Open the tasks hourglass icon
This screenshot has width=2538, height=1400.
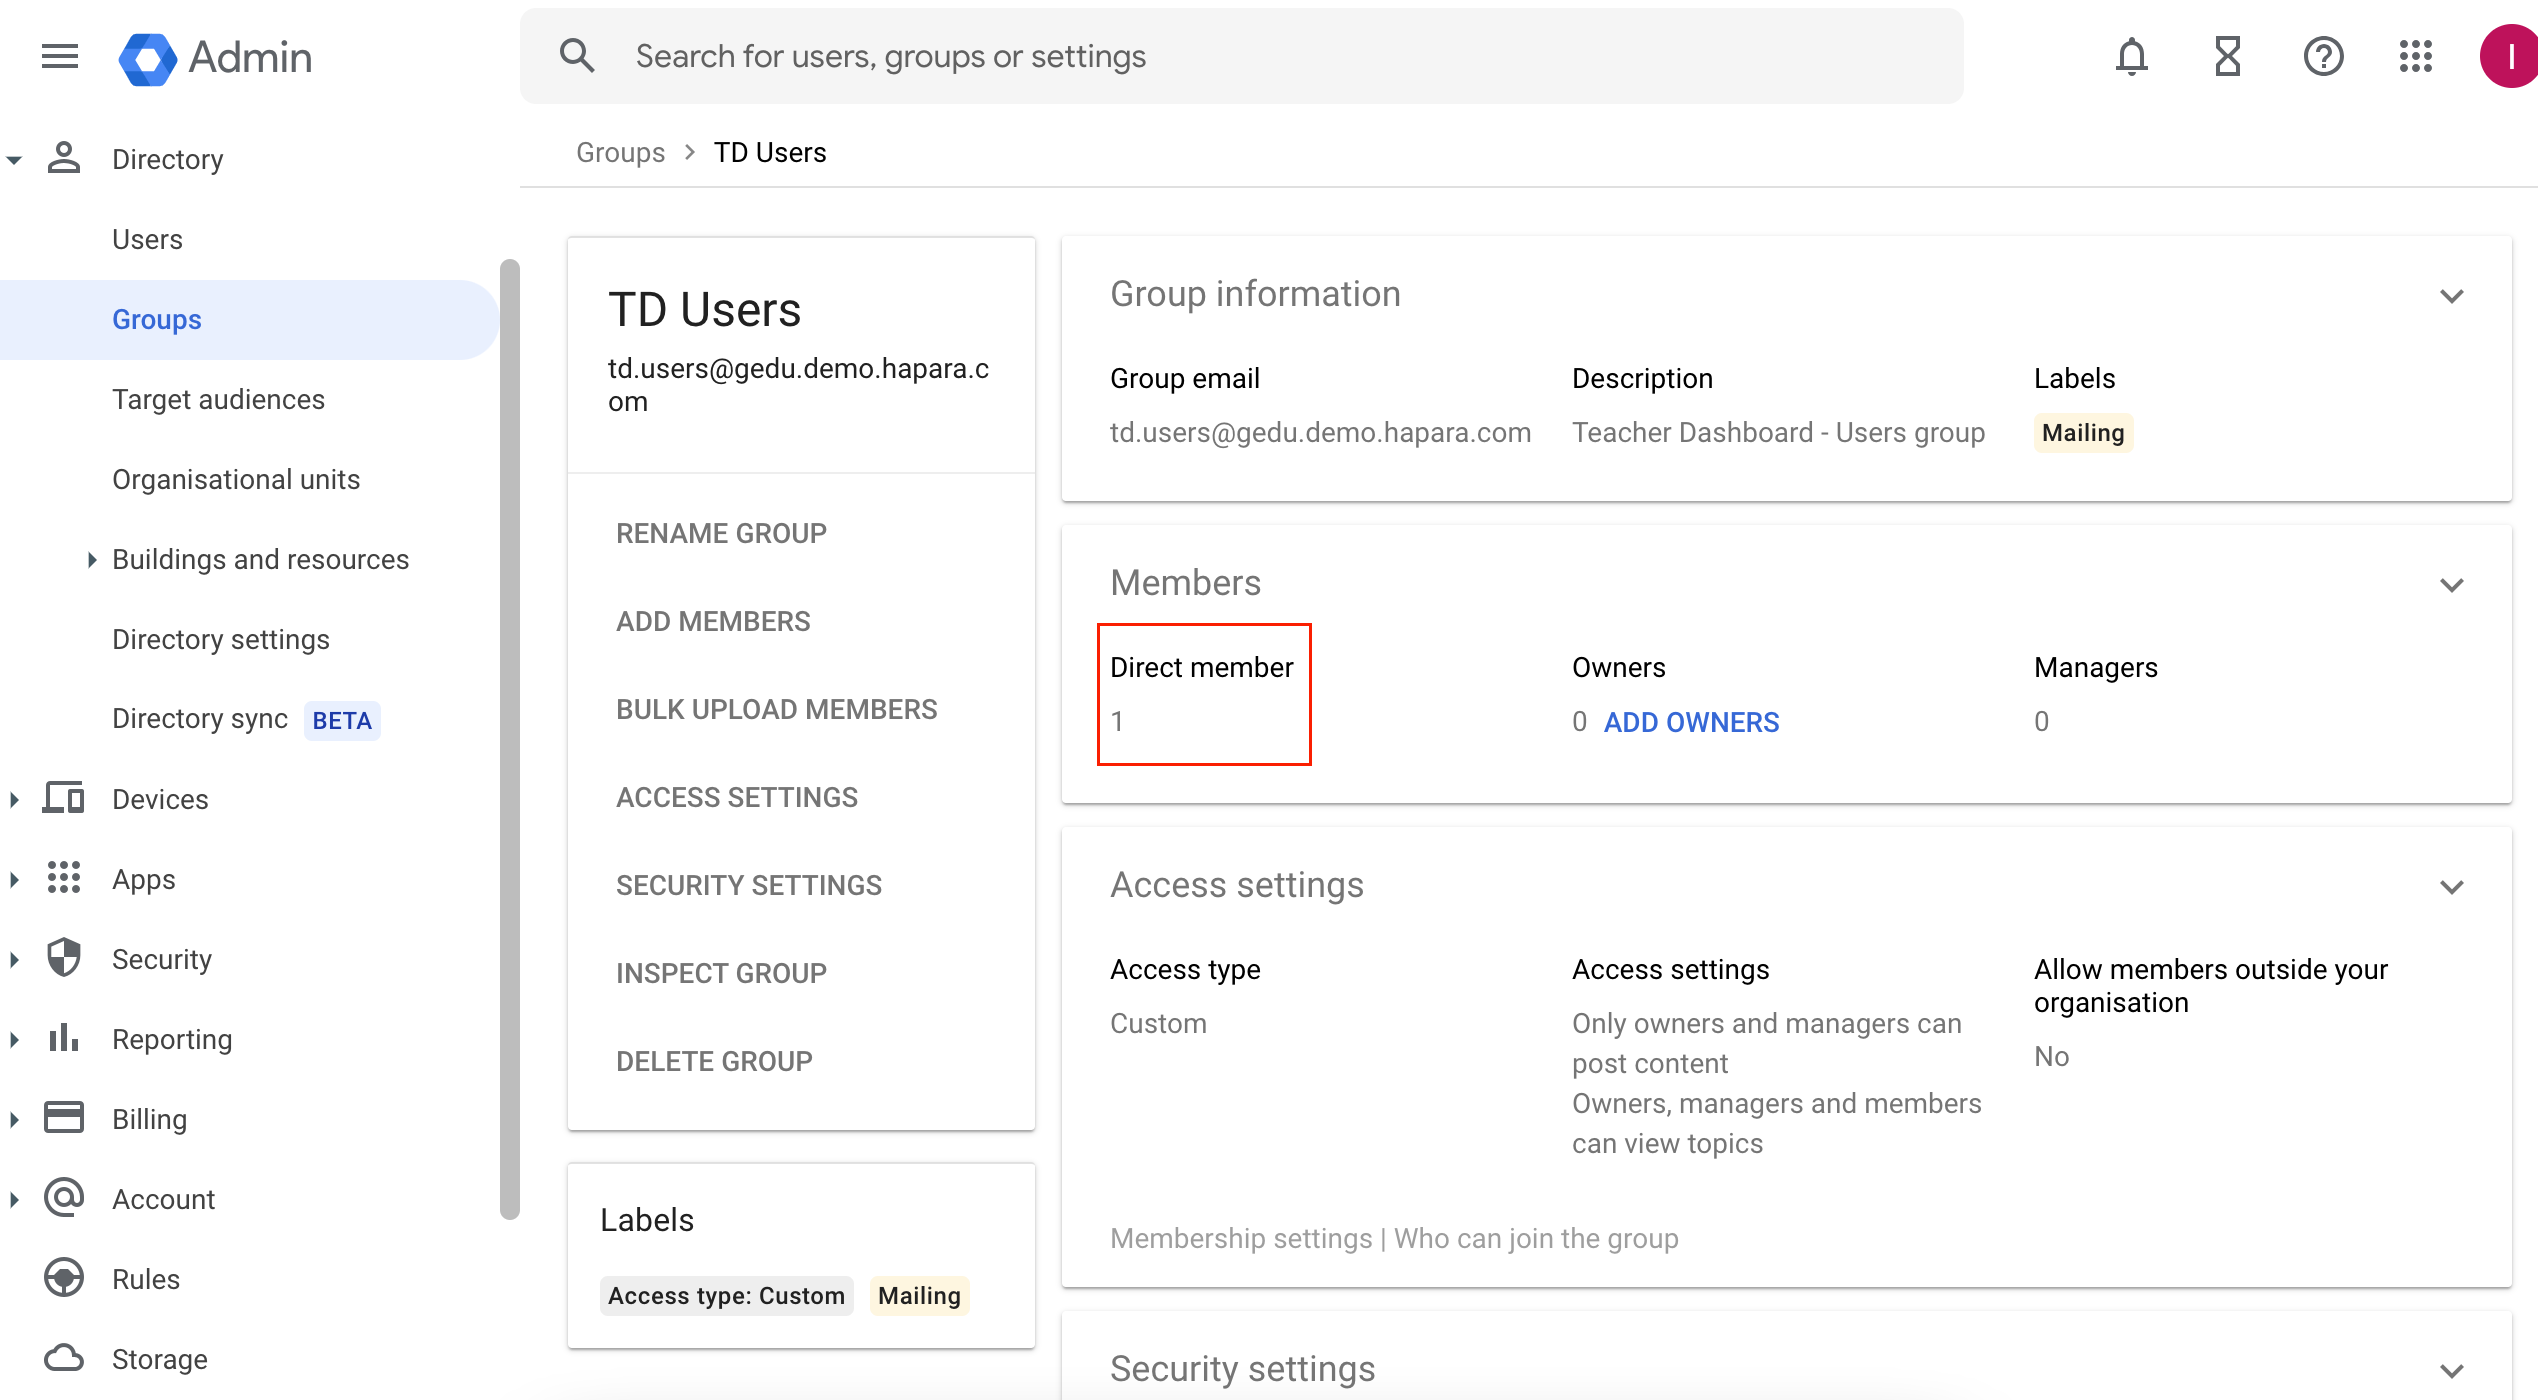(2227, 56)
